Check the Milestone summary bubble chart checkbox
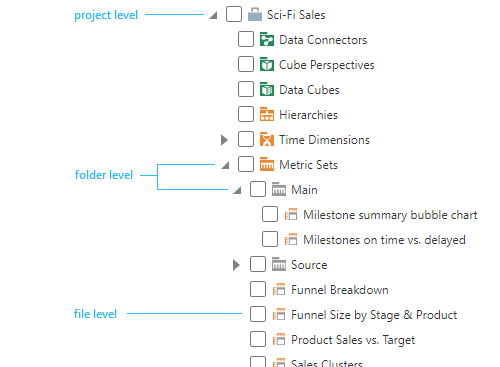 pos(270,214)
